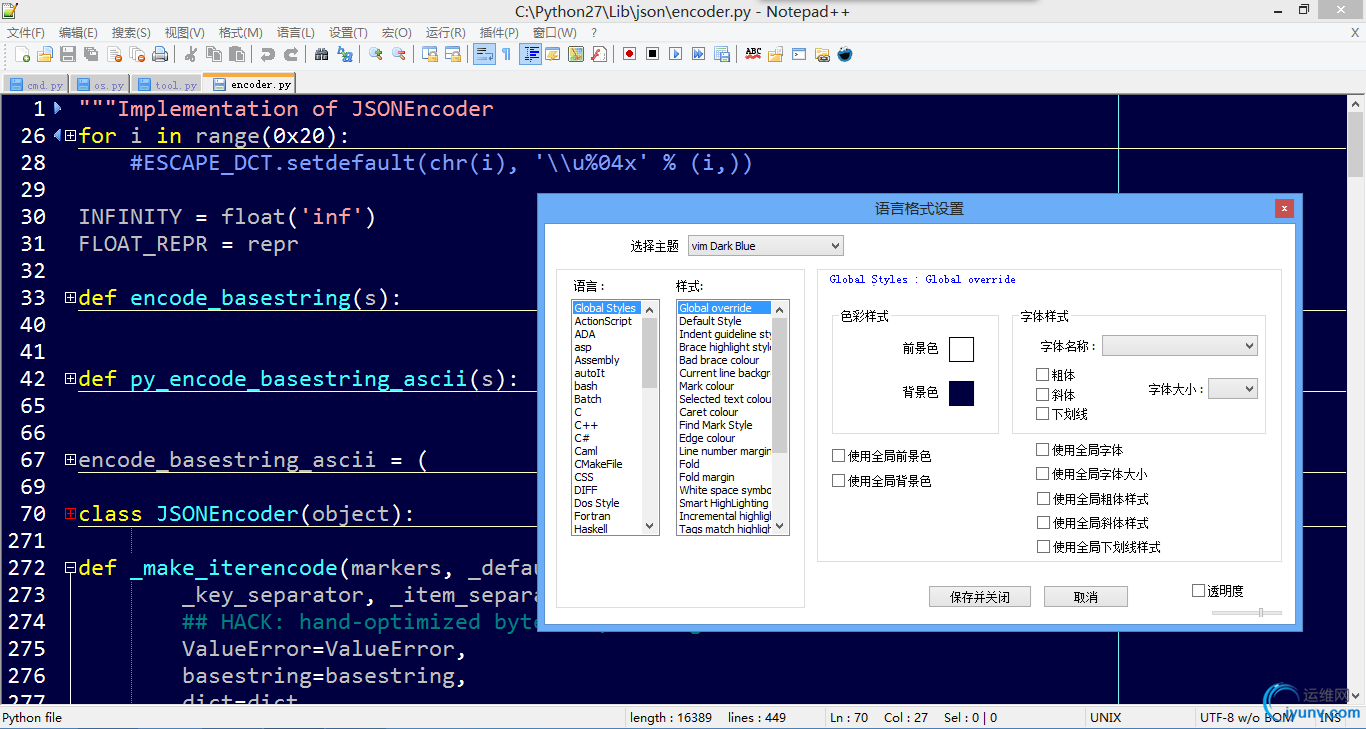Play back the recorded macro
The image size is (1366, 729).
pyautogui.click(x=675, y=54)
